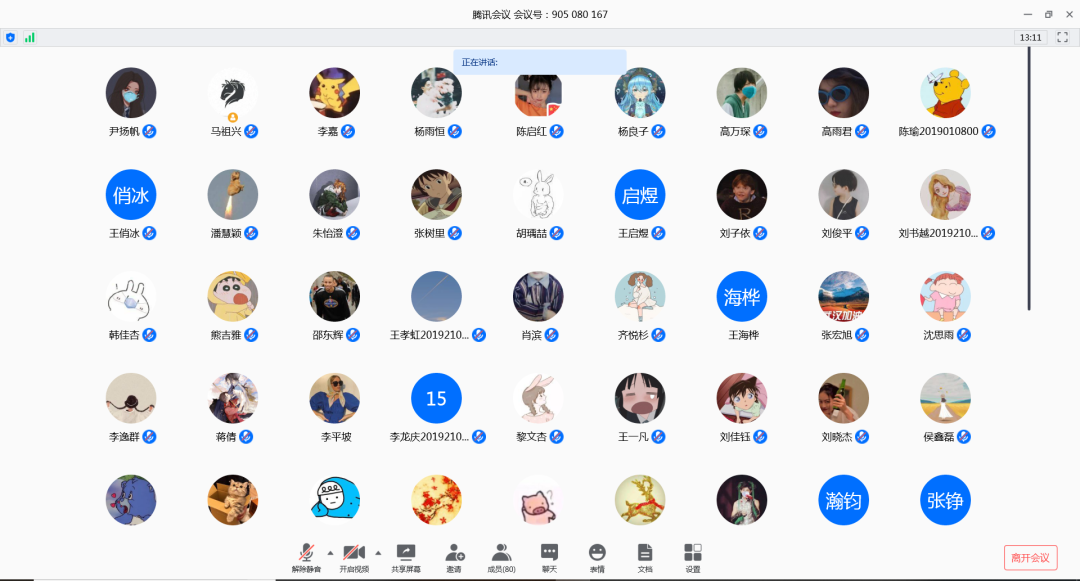Click the 离开会议 leave meeting button
This screenshot has height=581, width=1080.
(x=1030, y=557)
